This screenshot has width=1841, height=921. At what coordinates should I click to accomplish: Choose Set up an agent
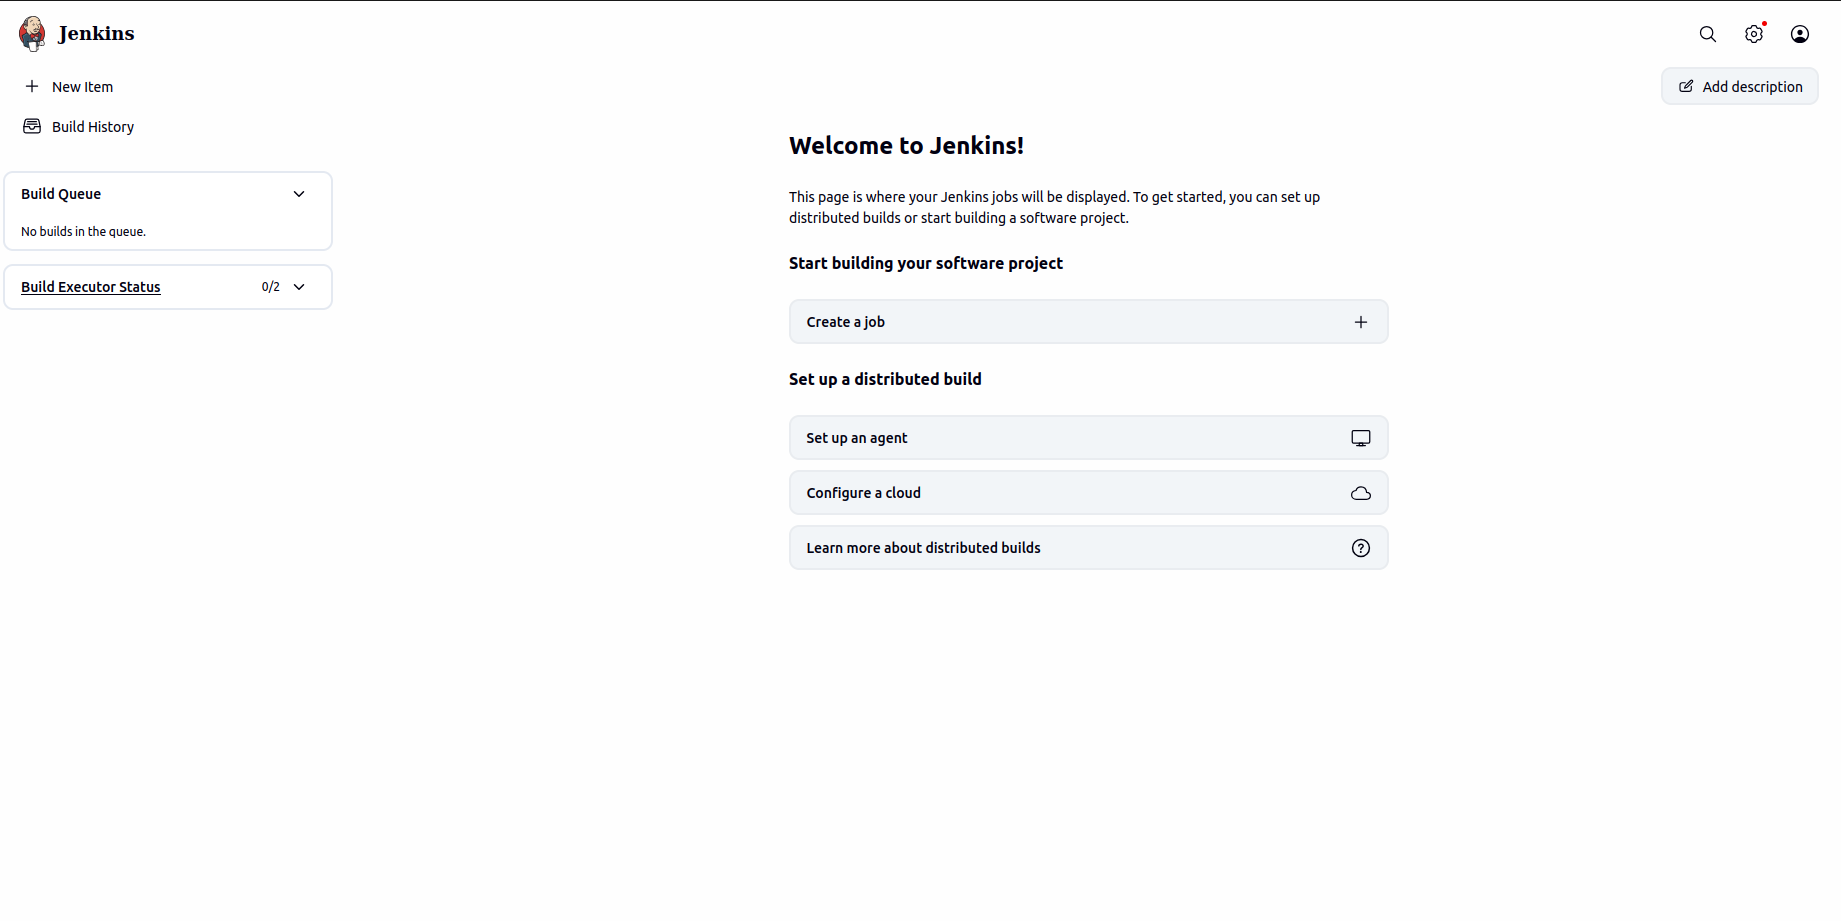click(x=857, y=438)
